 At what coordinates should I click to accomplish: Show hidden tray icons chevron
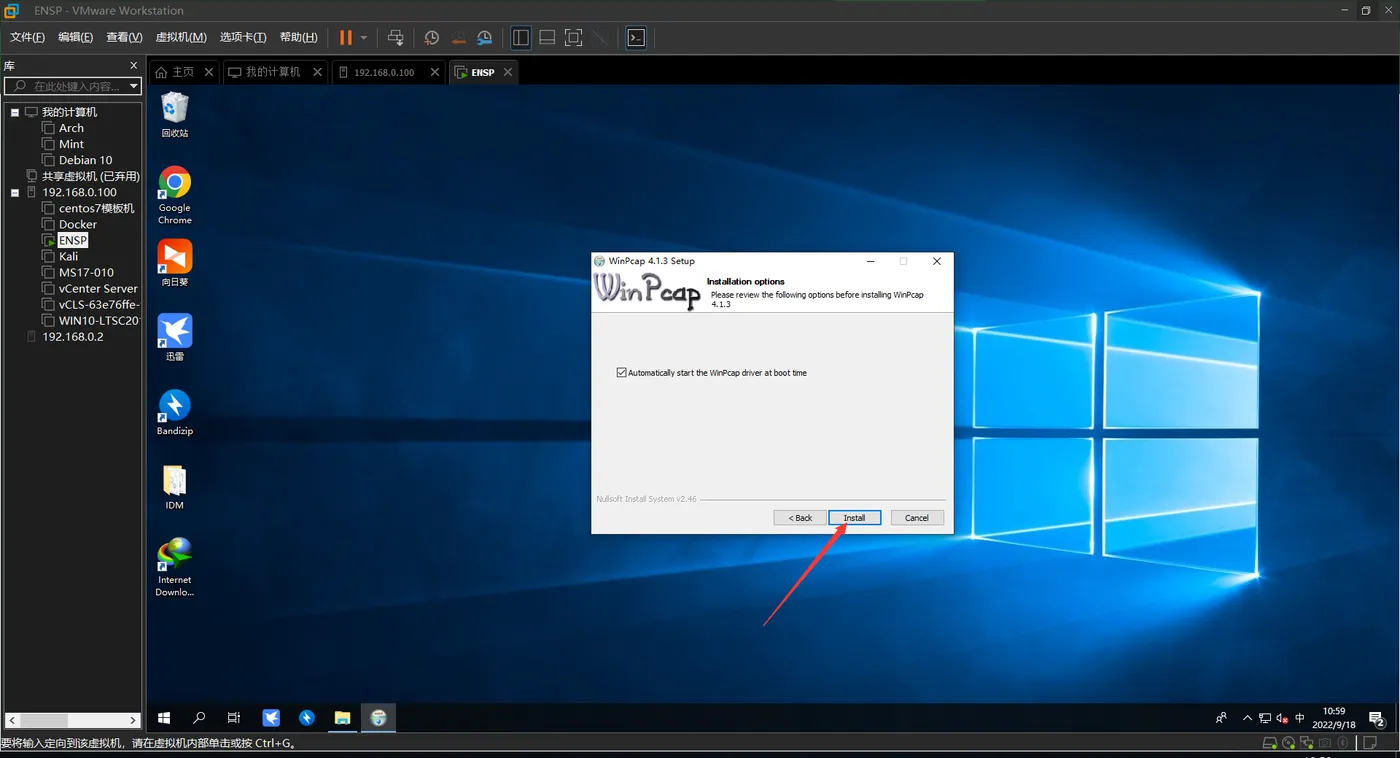1247,718
